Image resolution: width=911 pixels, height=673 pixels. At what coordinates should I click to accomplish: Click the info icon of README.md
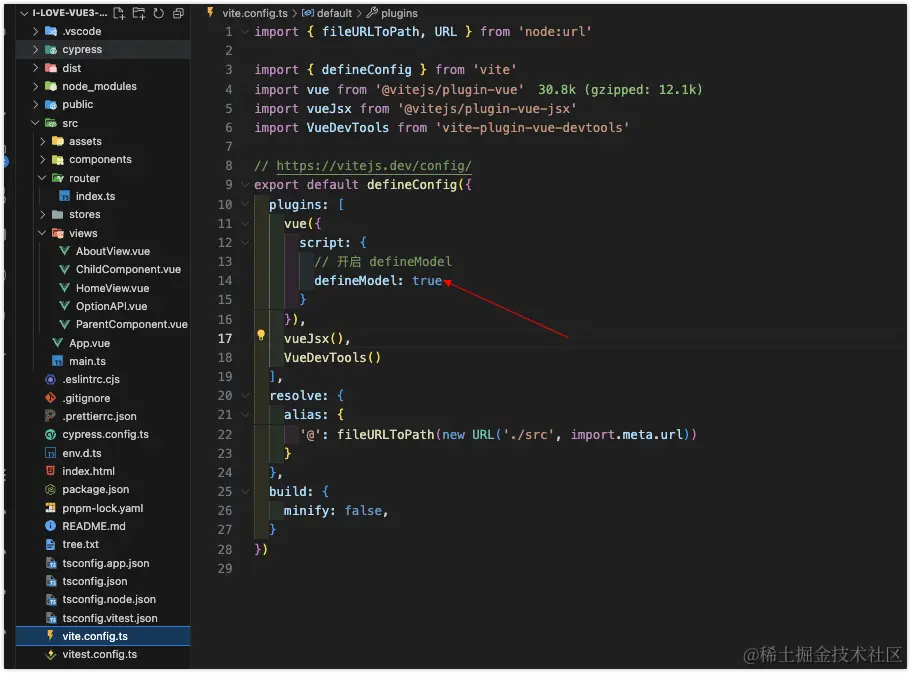51,526
